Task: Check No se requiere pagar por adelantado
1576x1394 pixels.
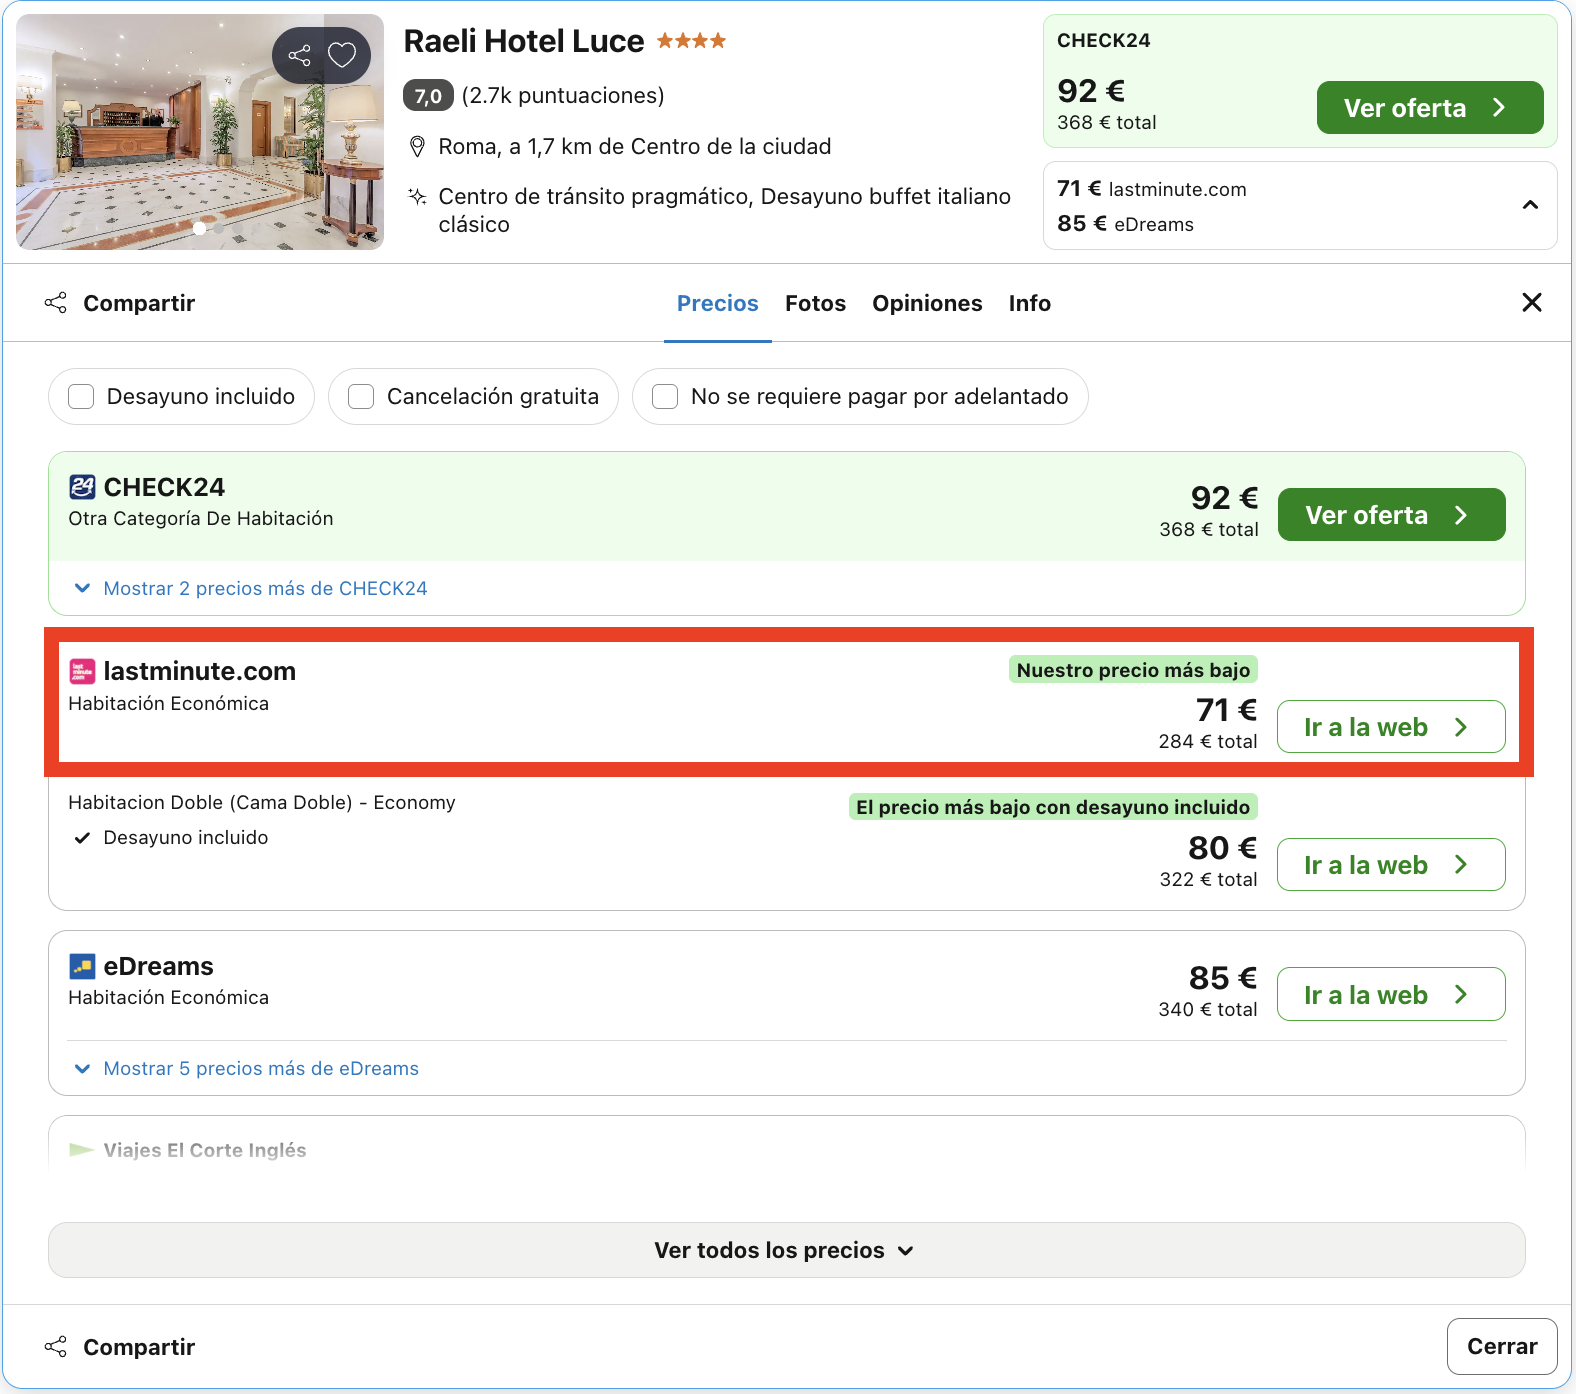Action: 665,397
